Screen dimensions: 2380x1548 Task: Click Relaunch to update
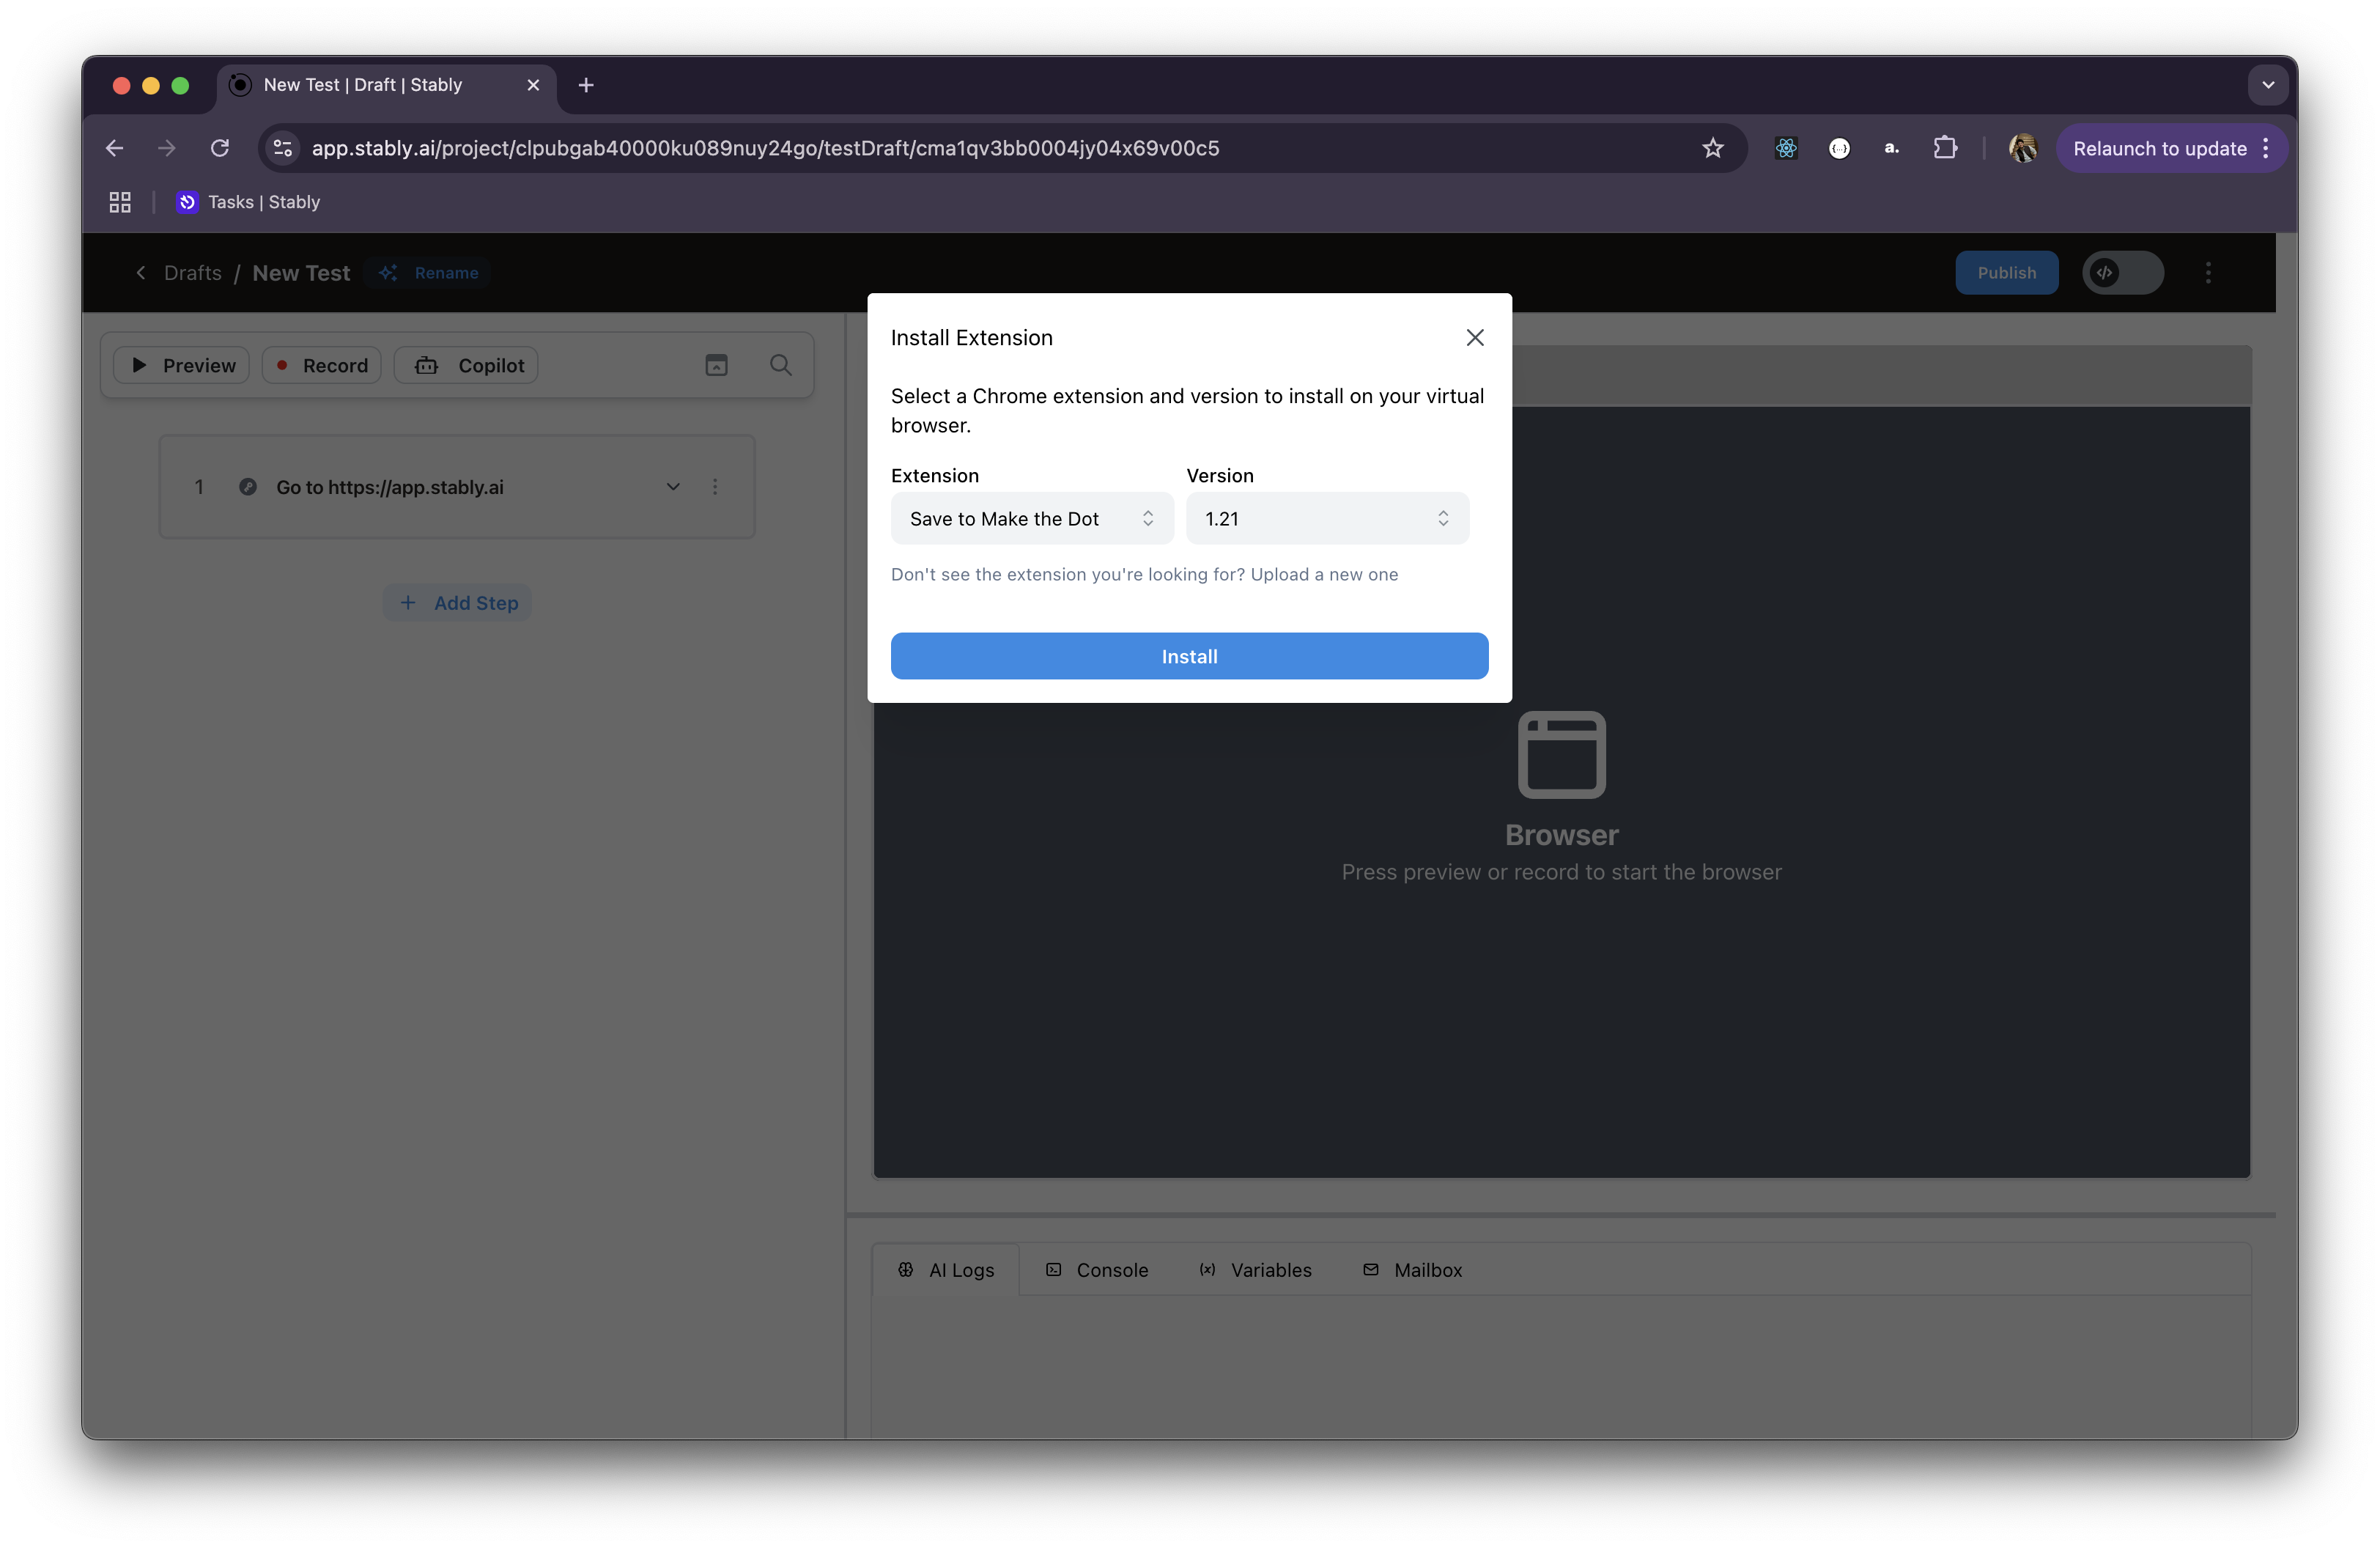(2159, 148)
